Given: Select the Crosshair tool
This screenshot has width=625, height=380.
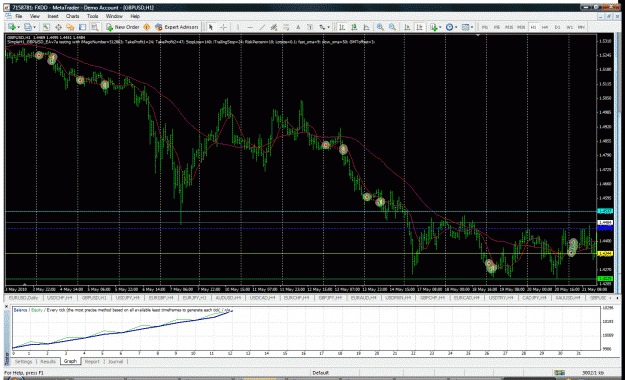Looking at the screenshot, I should coord(224,27).
